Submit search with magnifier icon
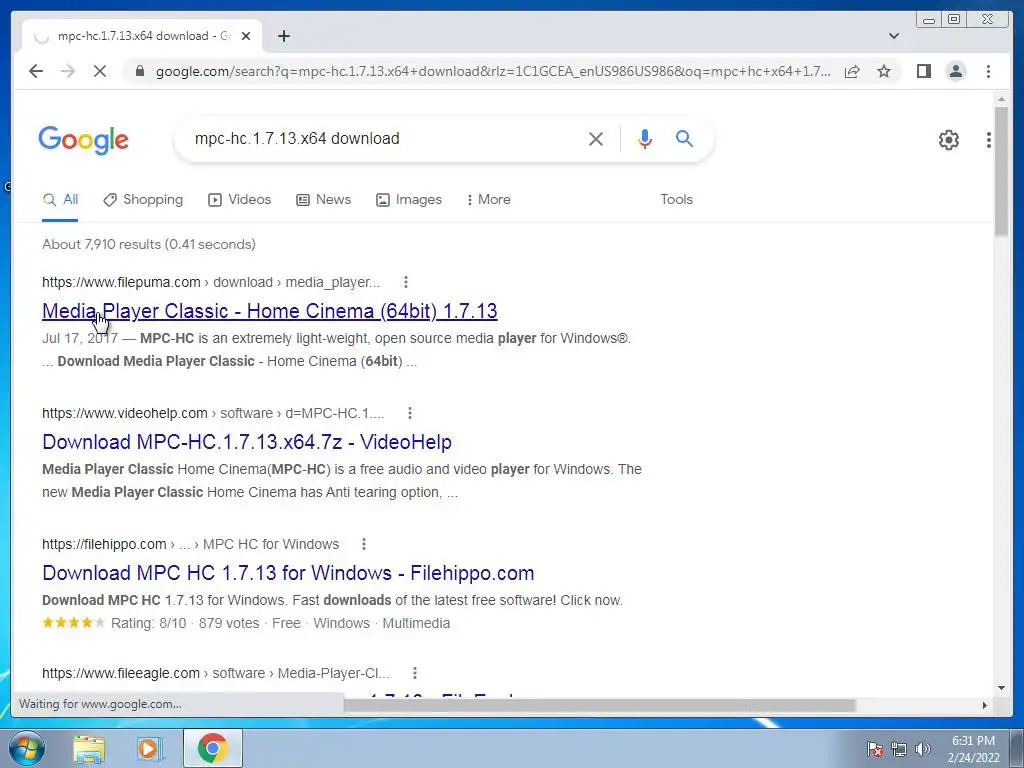1024x768 pixels. tap(684, 138)
